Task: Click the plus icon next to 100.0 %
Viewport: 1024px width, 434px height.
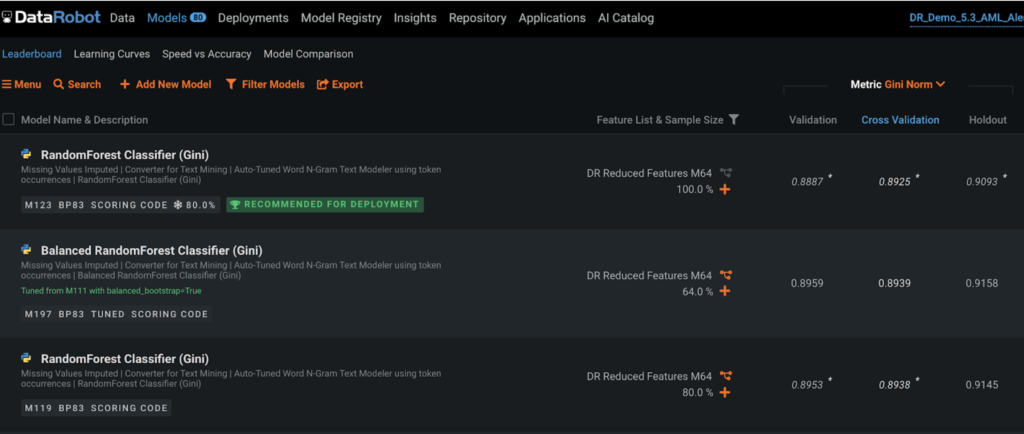Action: (x=724, y=189)
